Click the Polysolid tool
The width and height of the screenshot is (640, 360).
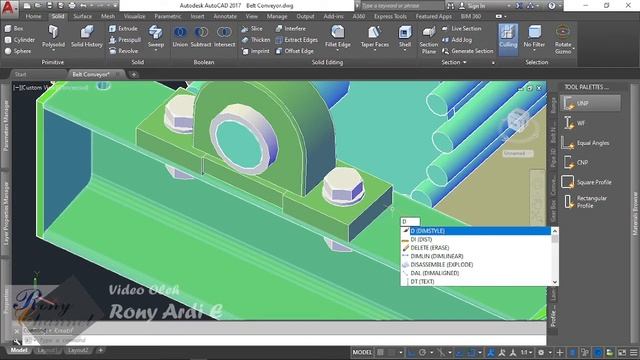[x=53, y=36]
